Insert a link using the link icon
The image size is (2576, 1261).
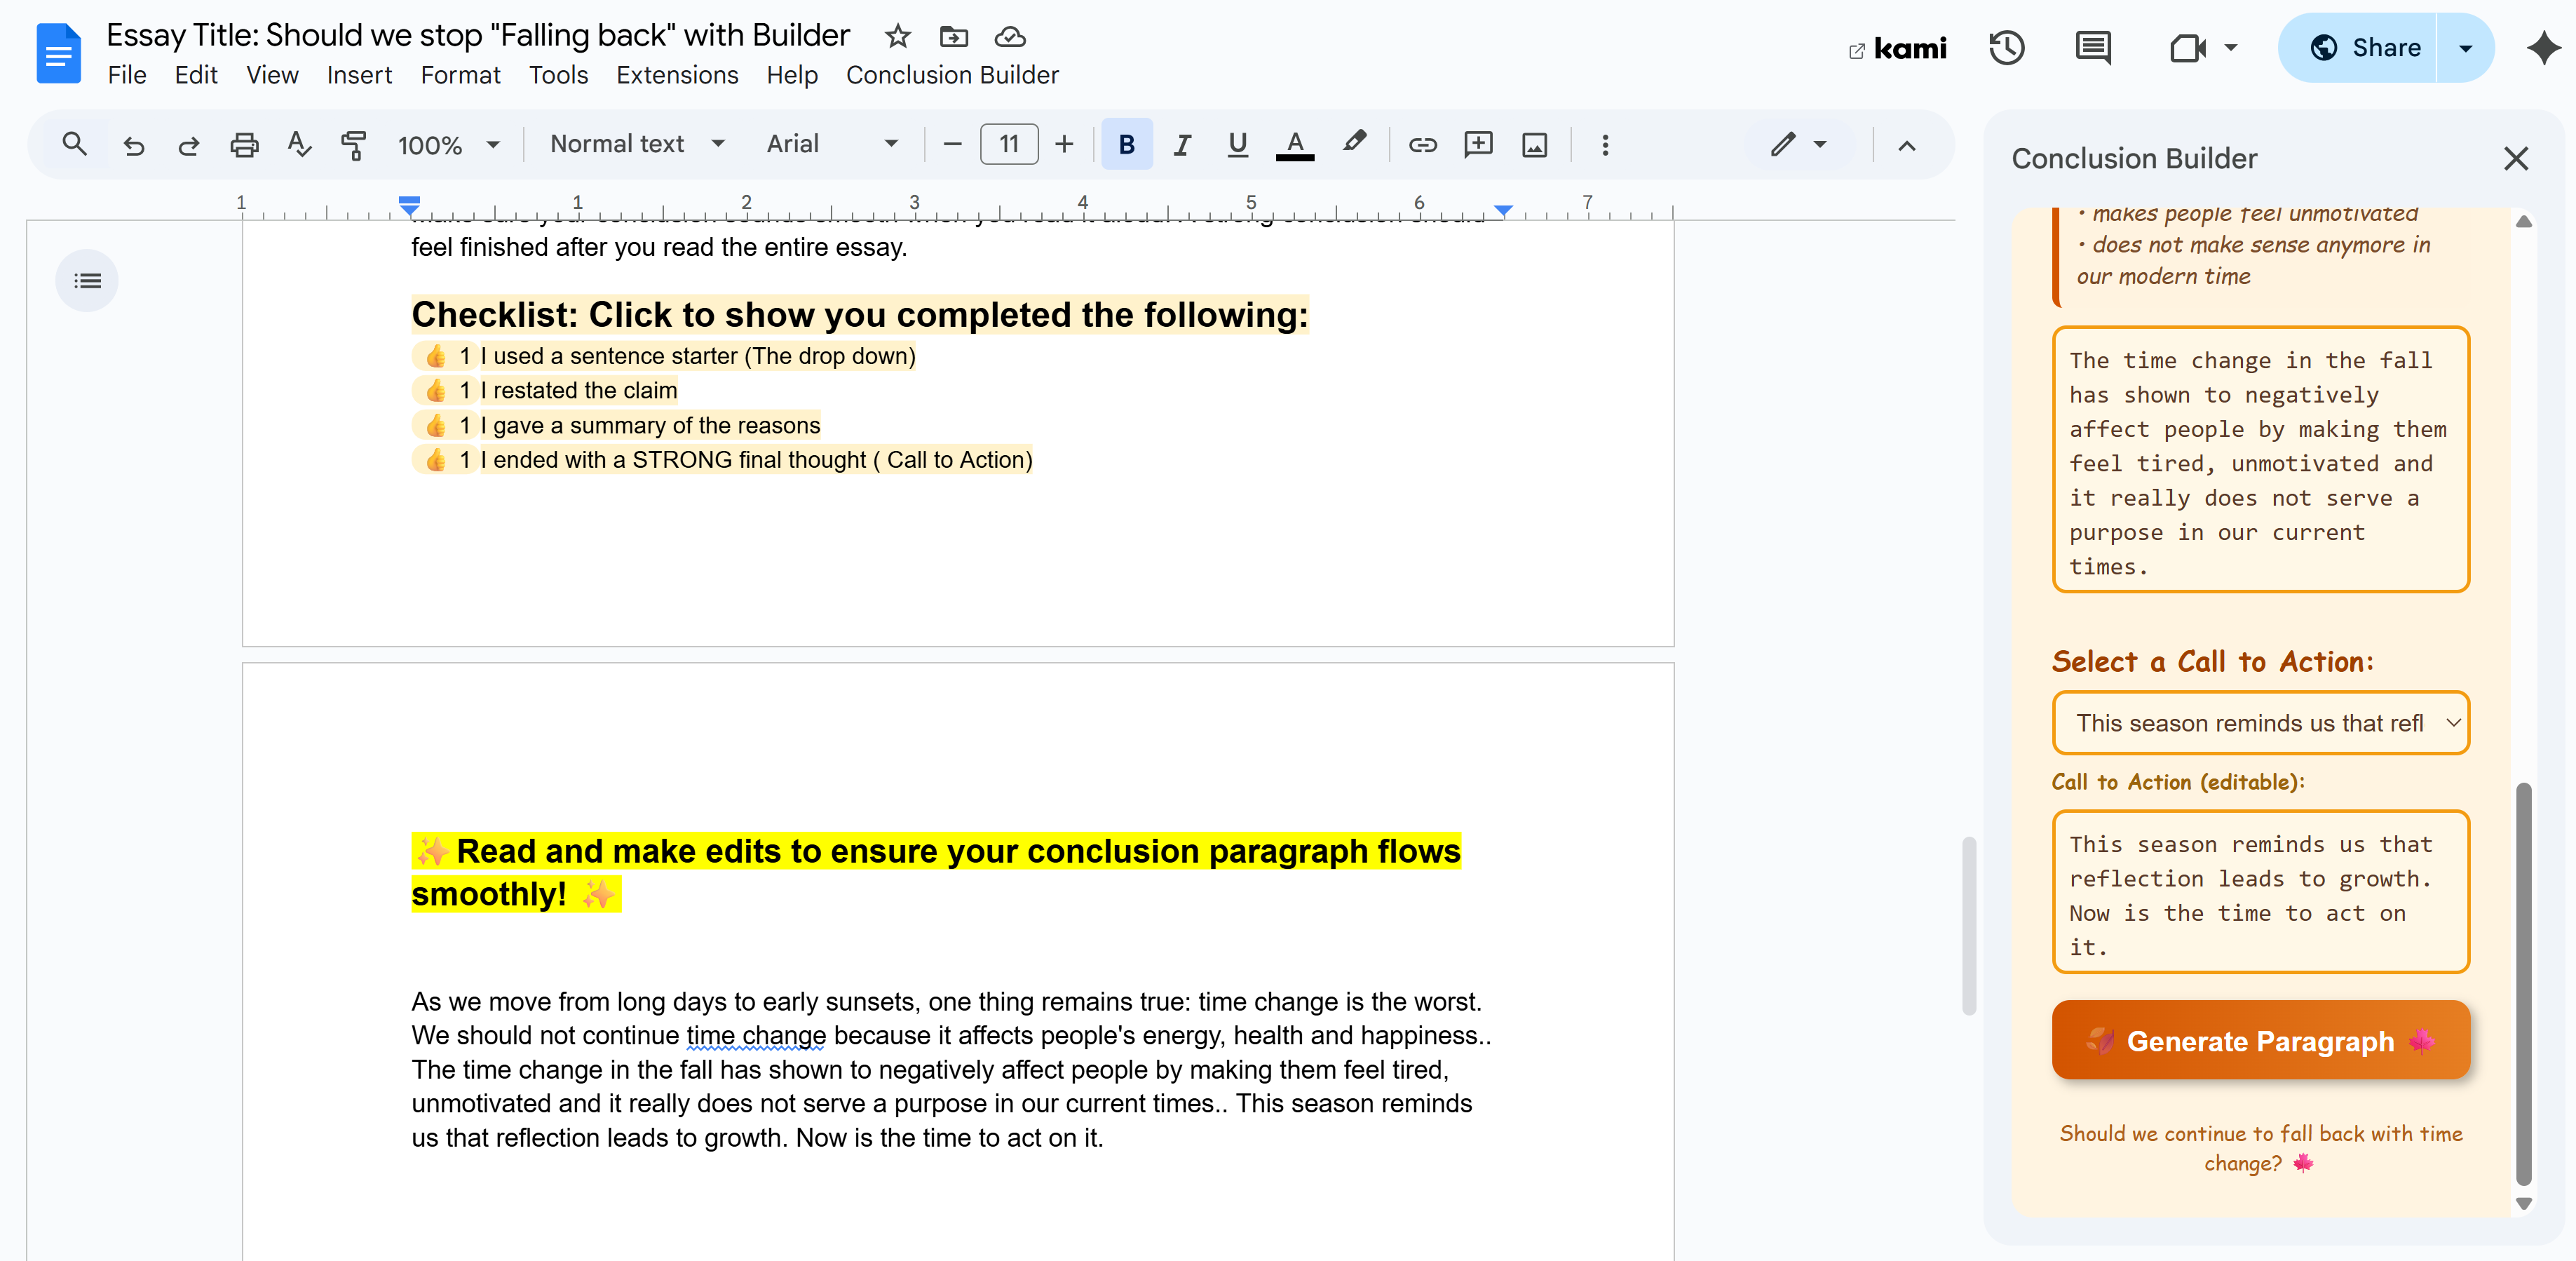pyautogui.click(x=1423, y=144)
